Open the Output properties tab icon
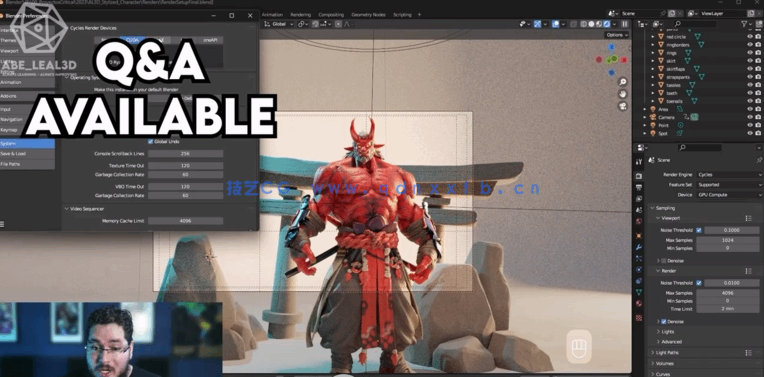 click(639, 188)
